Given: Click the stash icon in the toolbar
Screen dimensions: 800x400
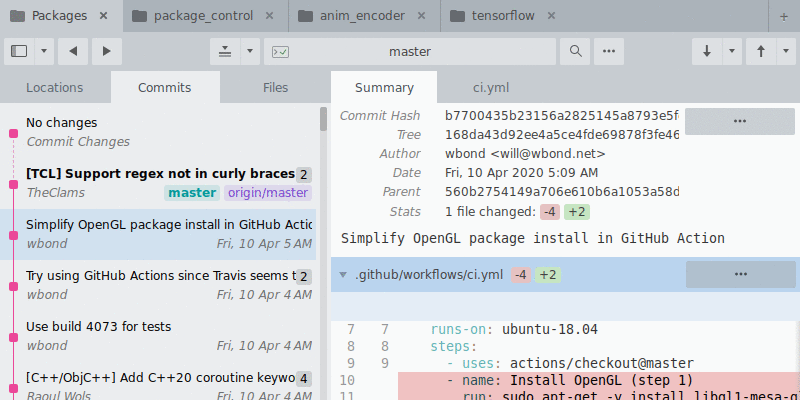Looking at the screenshot, I should (225, 52).
